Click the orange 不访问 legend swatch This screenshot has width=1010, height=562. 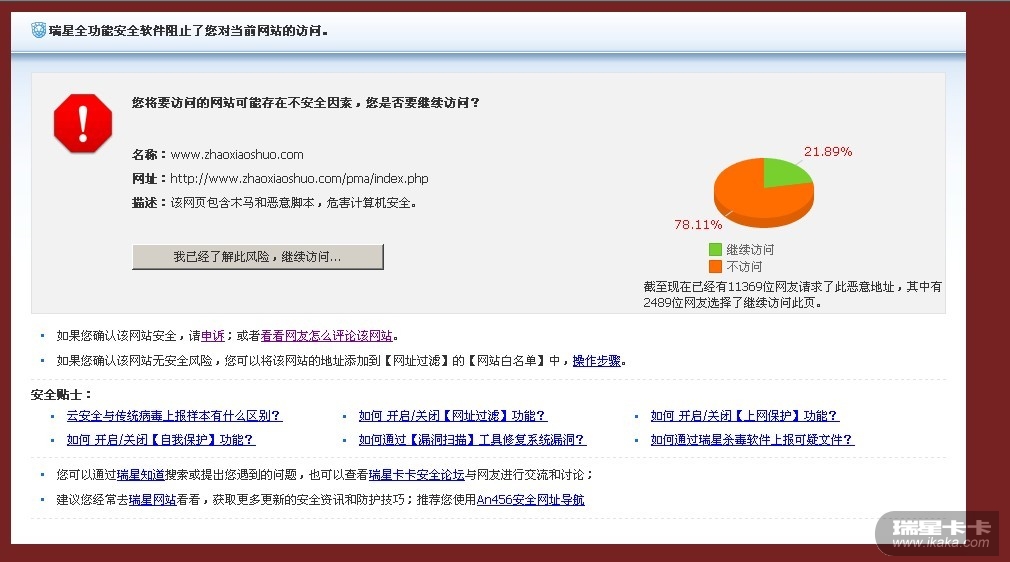coord(715,266)
